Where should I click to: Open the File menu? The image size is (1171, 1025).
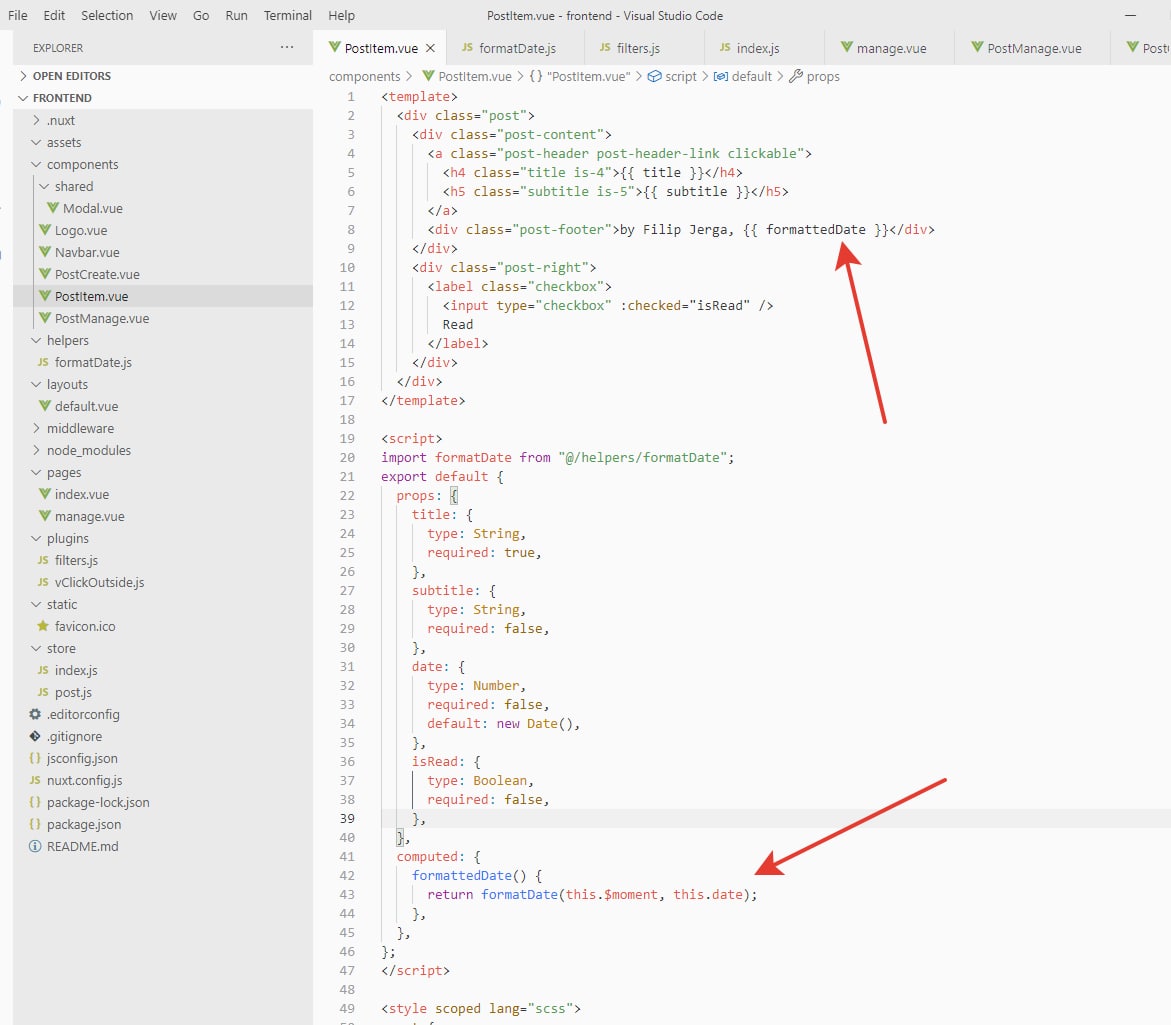tap(17, 15)
